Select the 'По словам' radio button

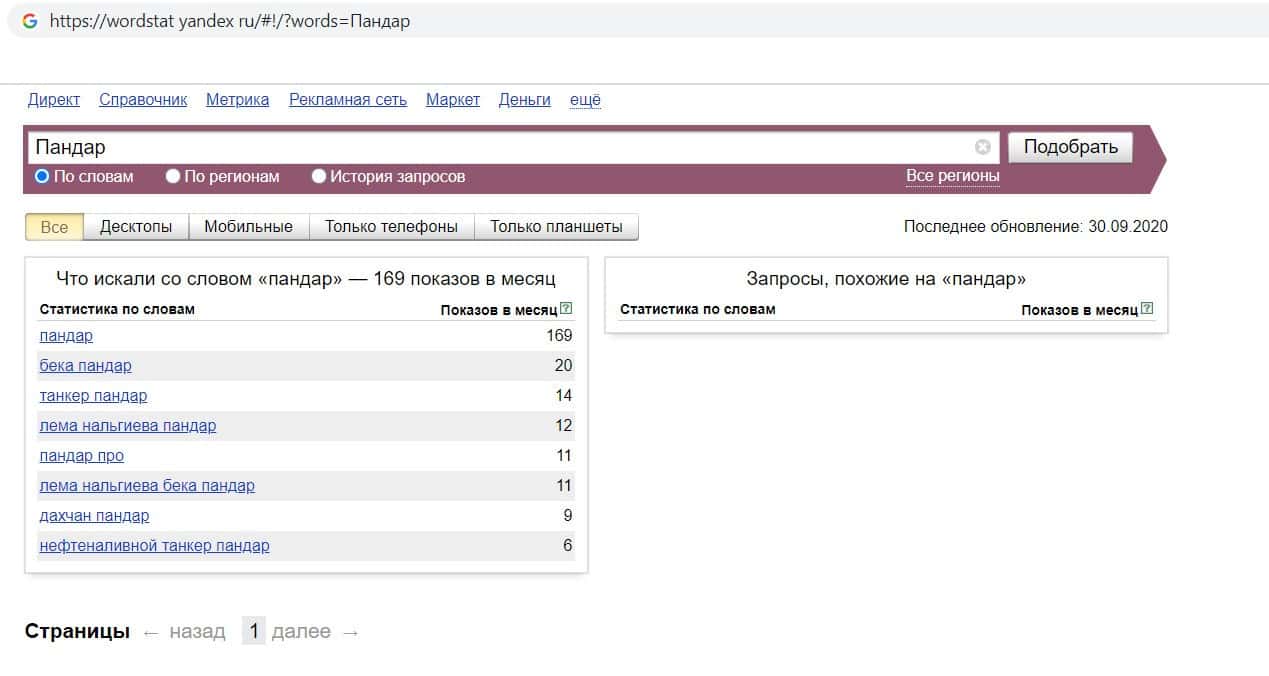42,176
